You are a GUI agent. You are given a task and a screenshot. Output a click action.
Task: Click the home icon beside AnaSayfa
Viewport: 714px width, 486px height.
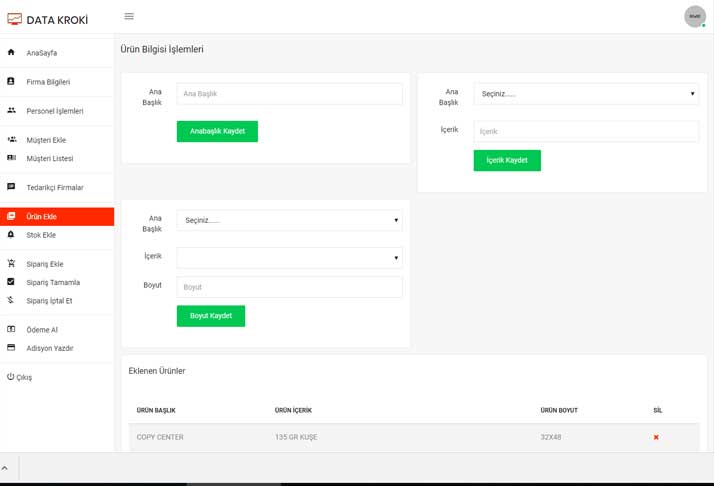11,52
